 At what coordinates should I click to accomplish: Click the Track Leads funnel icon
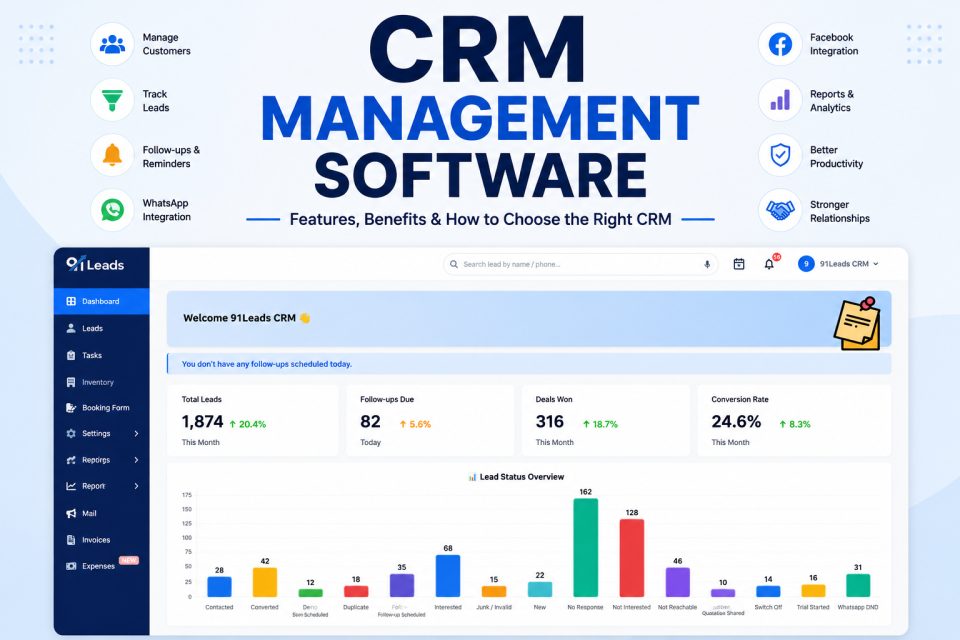pos(112,100)
